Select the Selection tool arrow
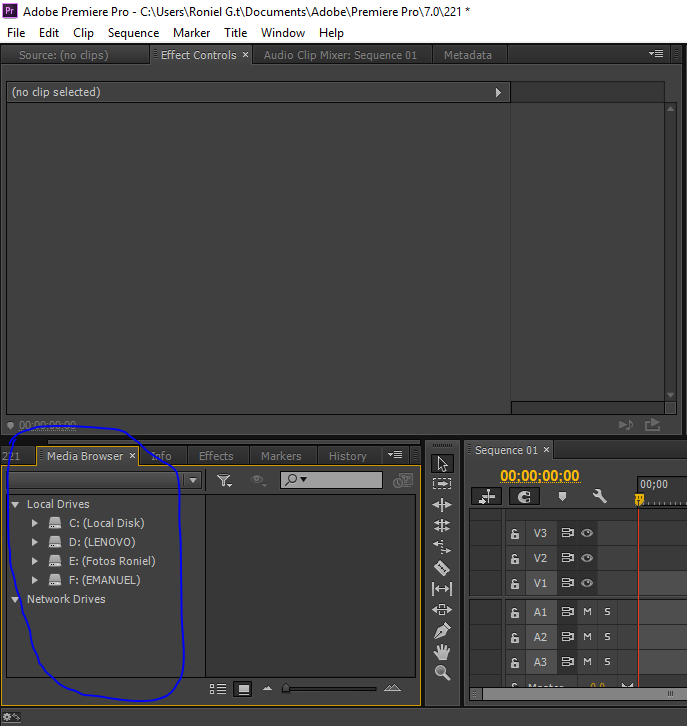 point(442,463)
